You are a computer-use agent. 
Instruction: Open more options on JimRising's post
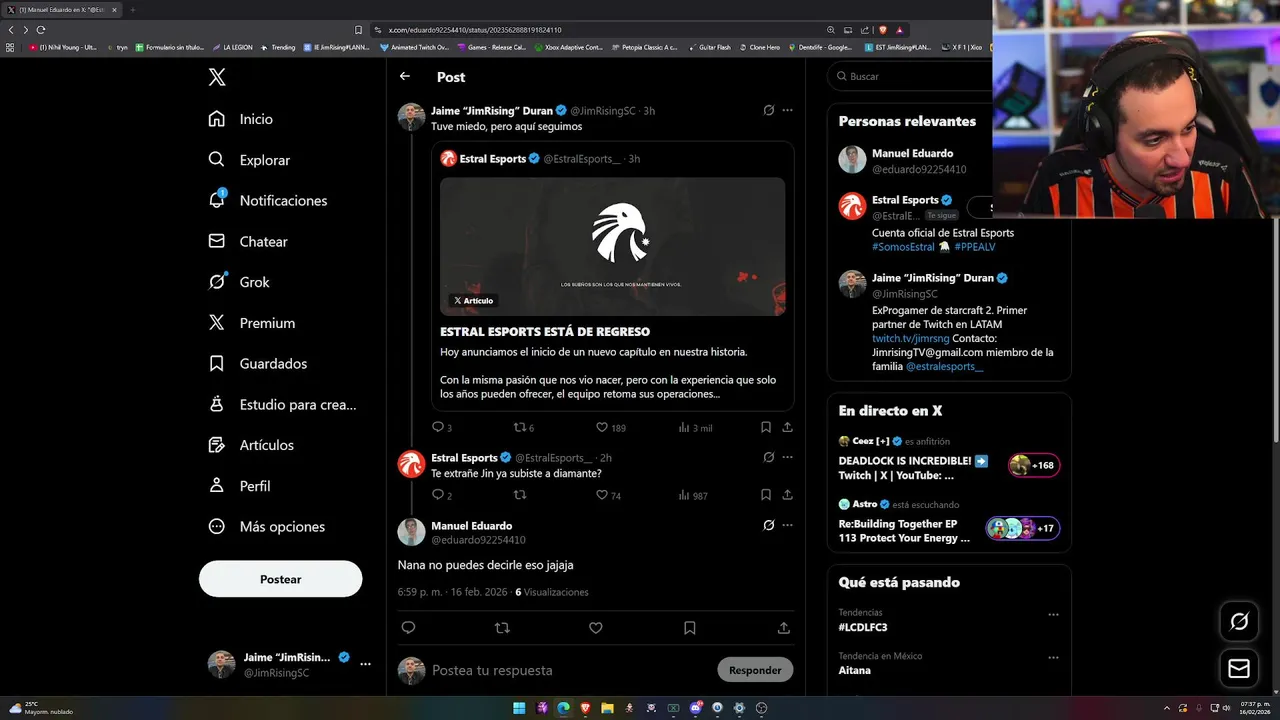(787, 110)
